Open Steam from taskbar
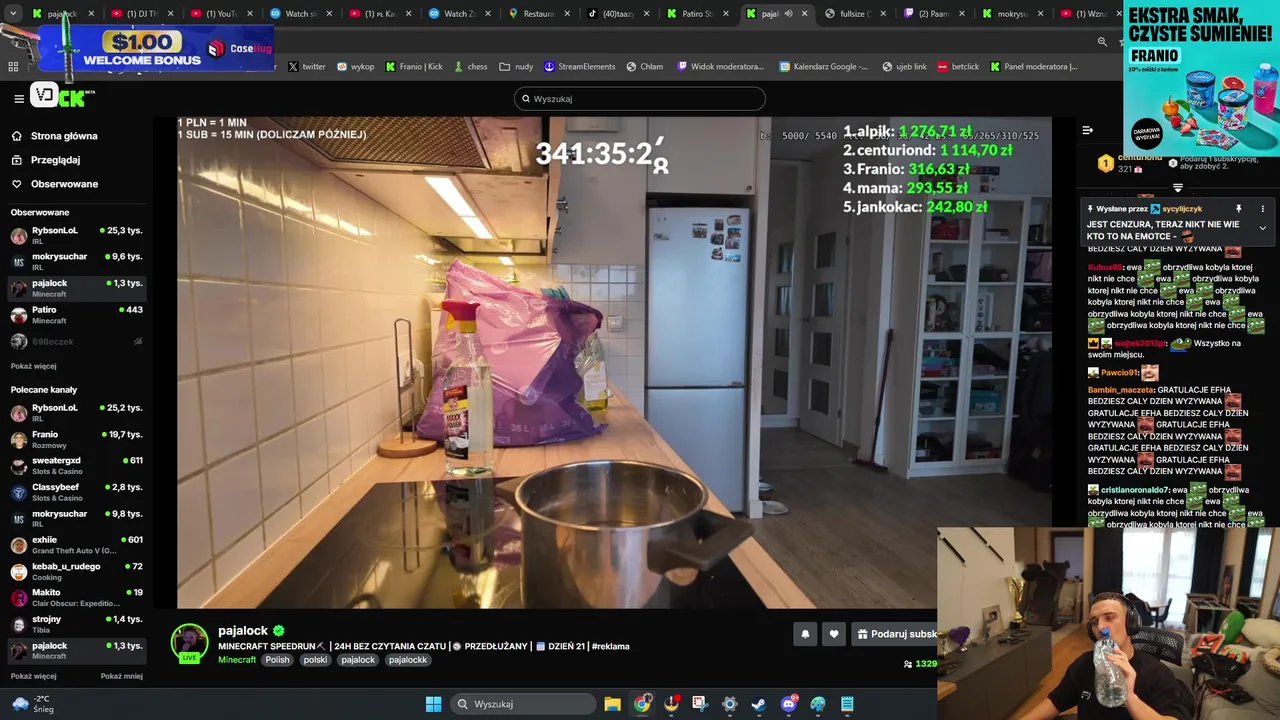This screenshot has height=720, width=1280. 759,704
